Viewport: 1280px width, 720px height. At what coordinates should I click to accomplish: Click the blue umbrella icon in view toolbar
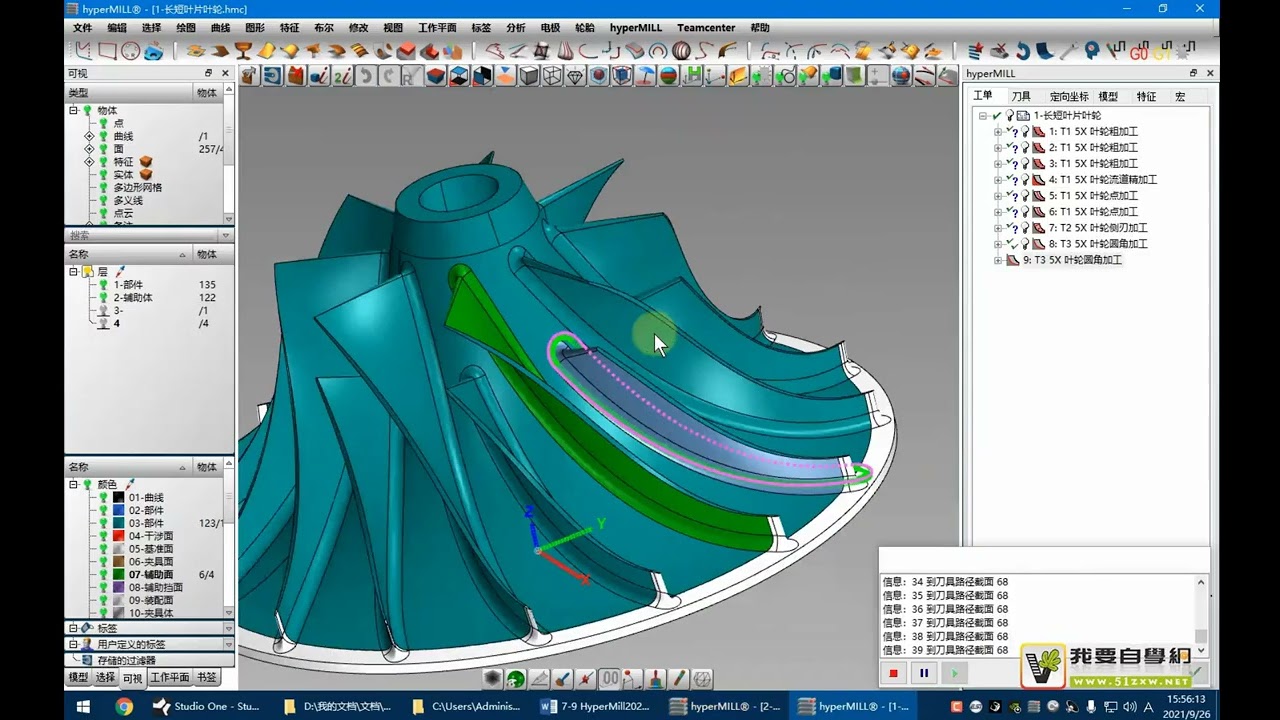coord(645,76)
